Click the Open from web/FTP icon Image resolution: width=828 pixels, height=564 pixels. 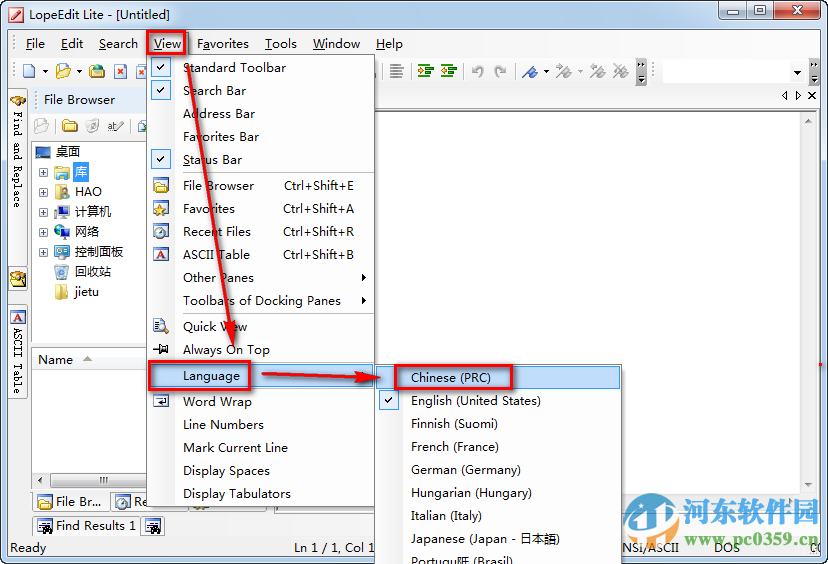[x=97, y=71]
